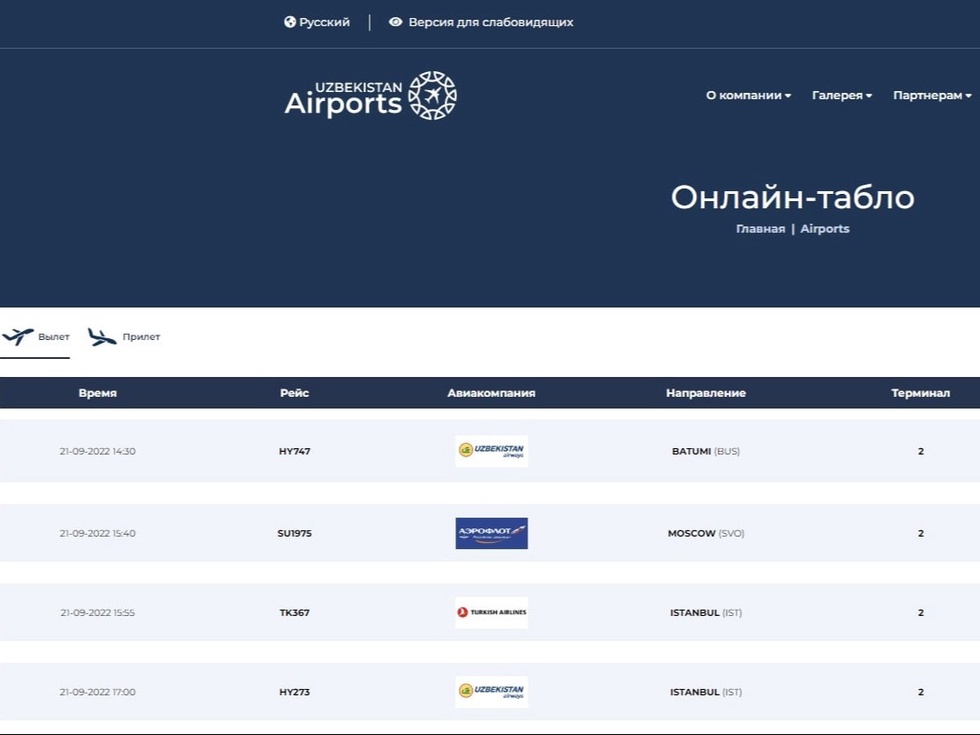Click the Turkish Airlines logo for flight TK367

point(491,612)
